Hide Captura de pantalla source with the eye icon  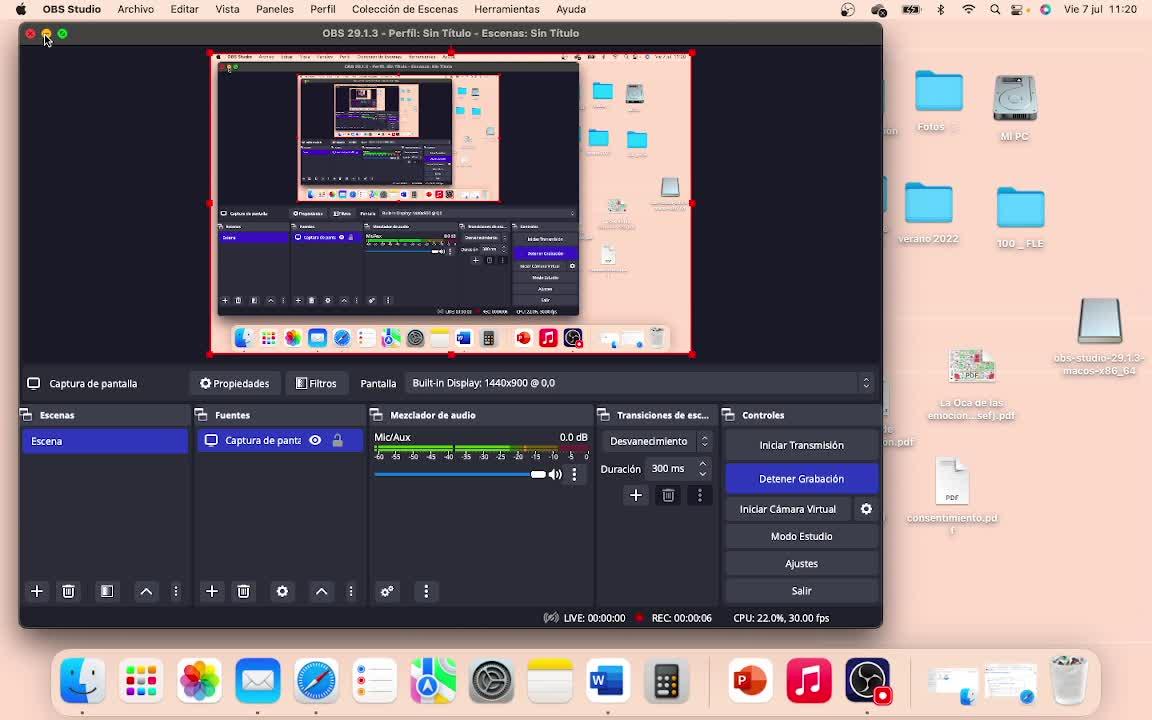[315, 440]
